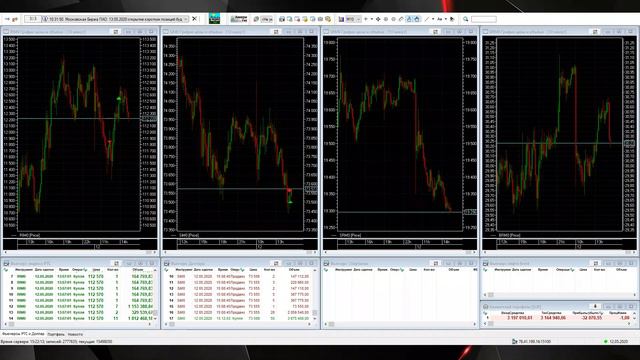The width and height of the screenshot is (640, 360).
Task: Click the server time text in the status bar
Action: (56, 341)
